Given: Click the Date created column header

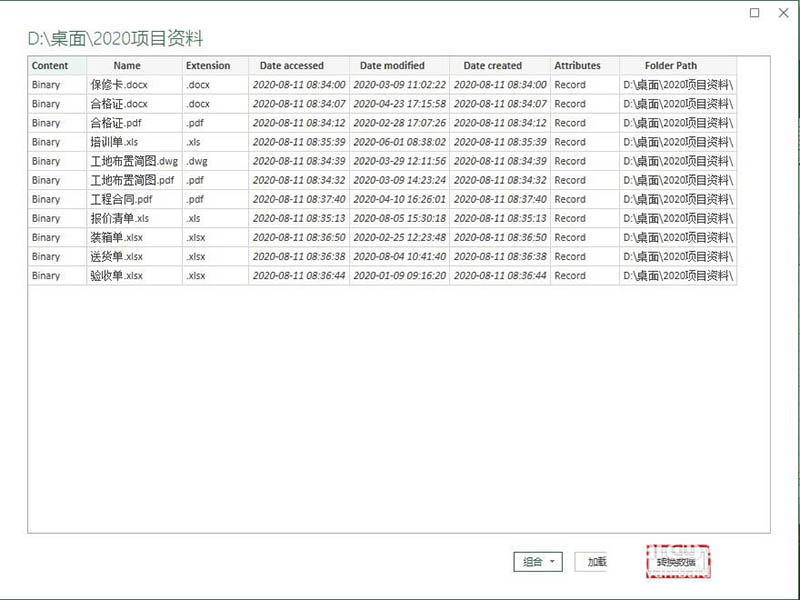Looking at the screenshot, I should tap(492, 66).
